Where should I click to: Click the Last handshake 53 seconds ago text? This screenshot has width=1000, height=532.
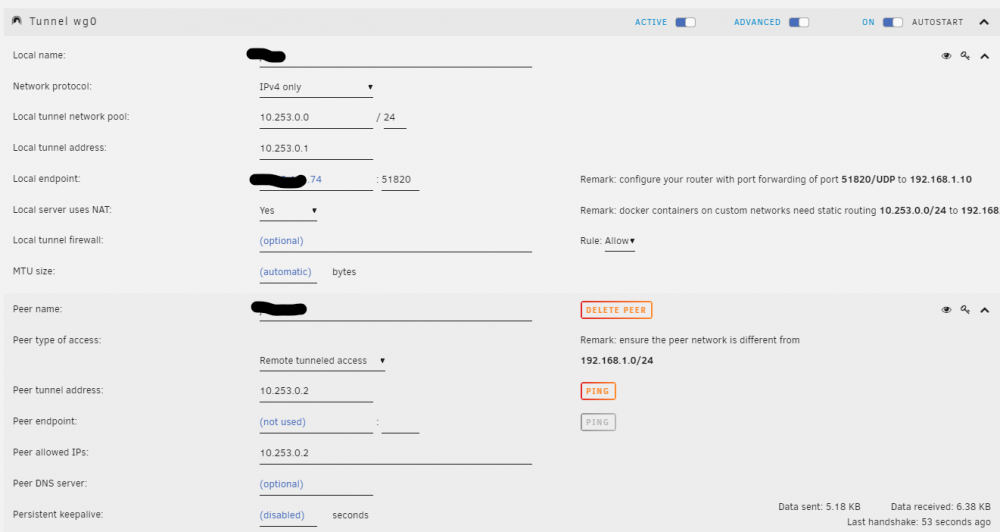coord(918,522)
